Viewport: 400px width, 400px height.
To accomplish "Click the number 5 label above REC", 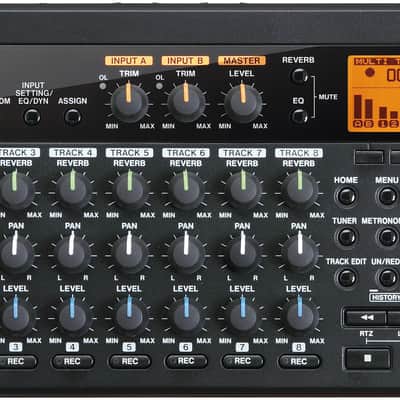I will click(129, 347).
